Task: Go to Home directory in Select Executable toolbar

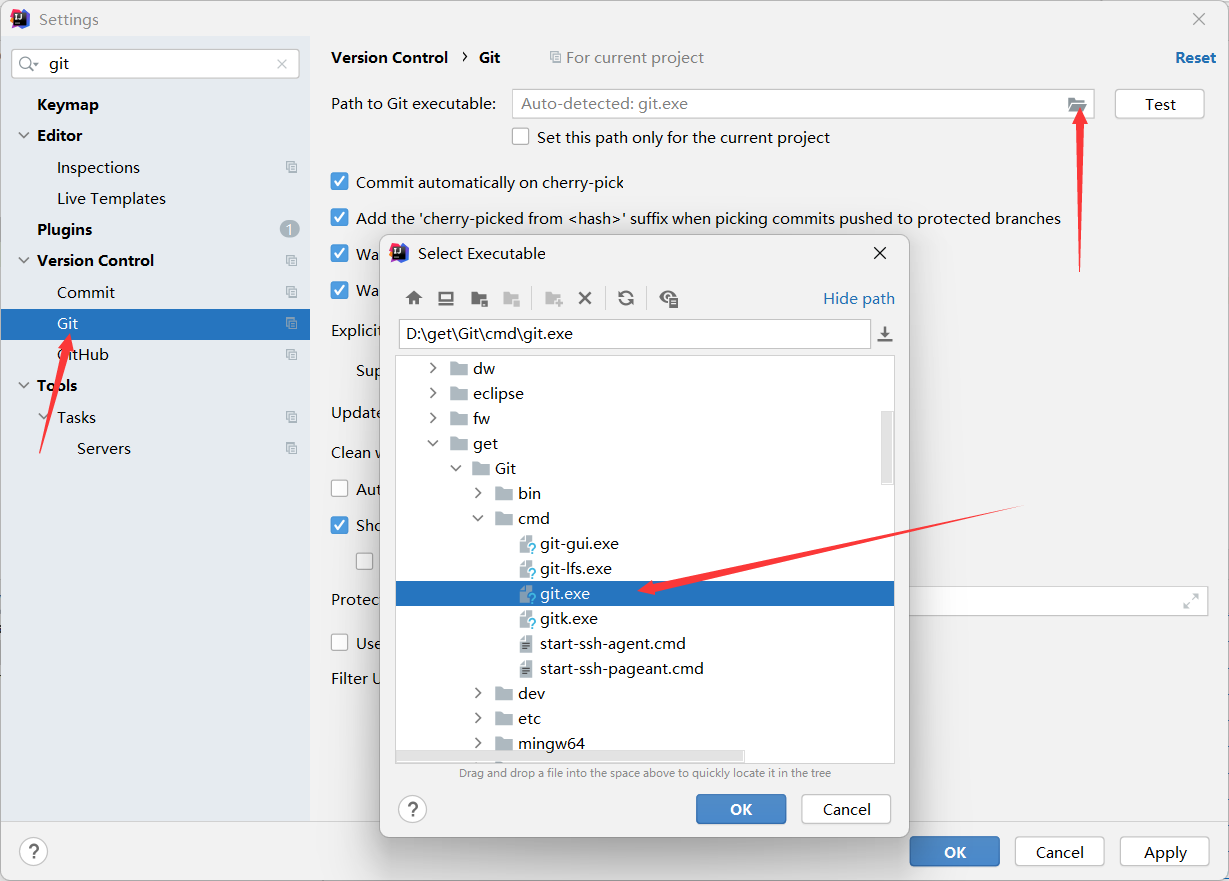Action: [x=414, y=298]
